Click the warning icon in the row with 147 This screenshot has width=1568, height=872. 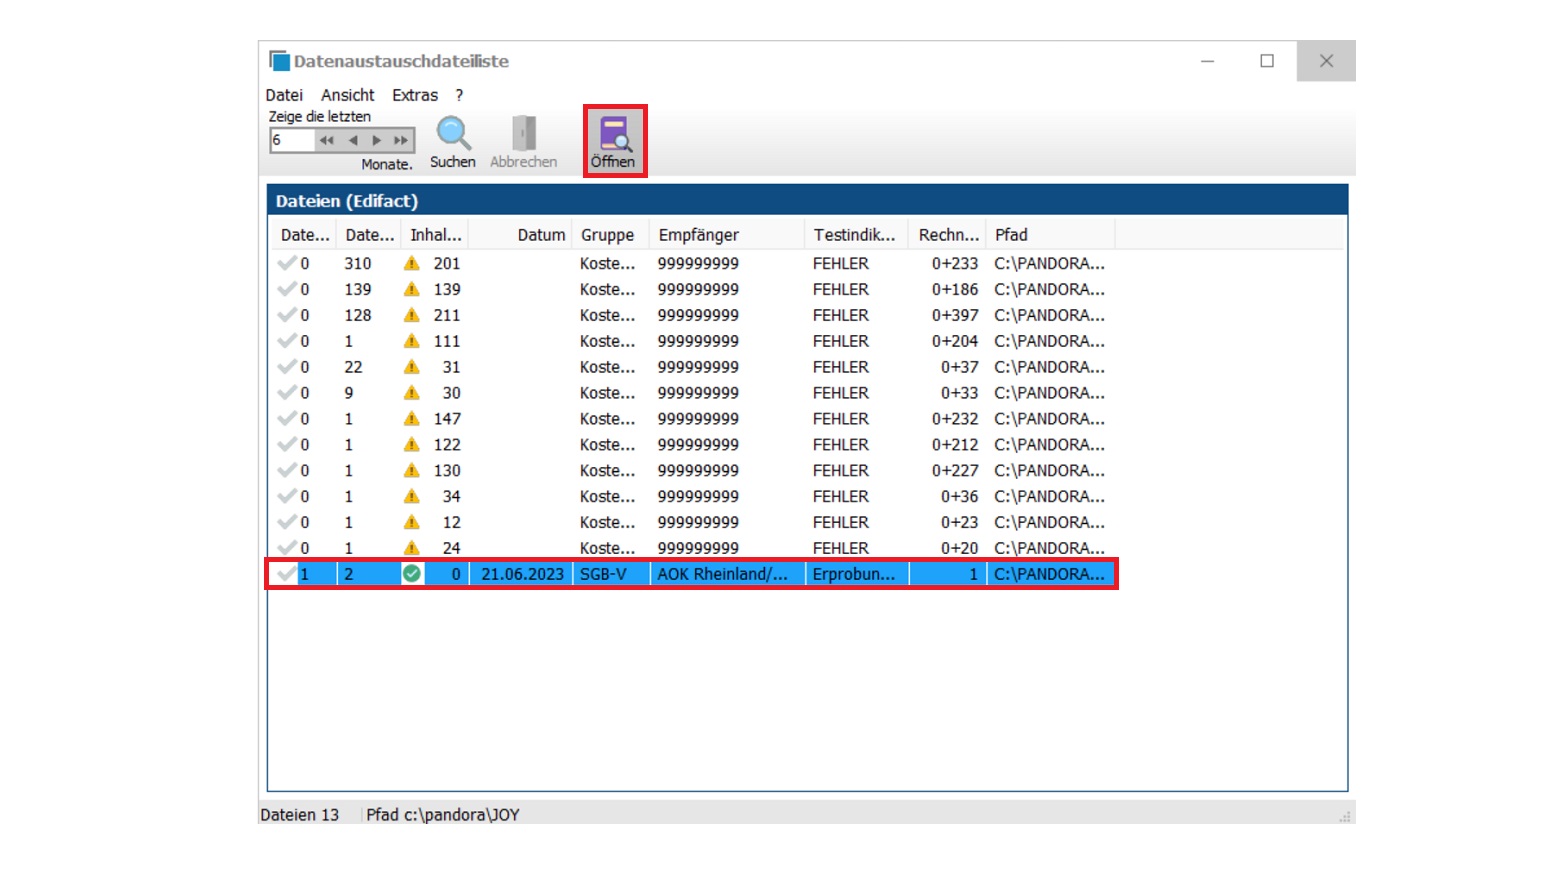coord(411,419)
